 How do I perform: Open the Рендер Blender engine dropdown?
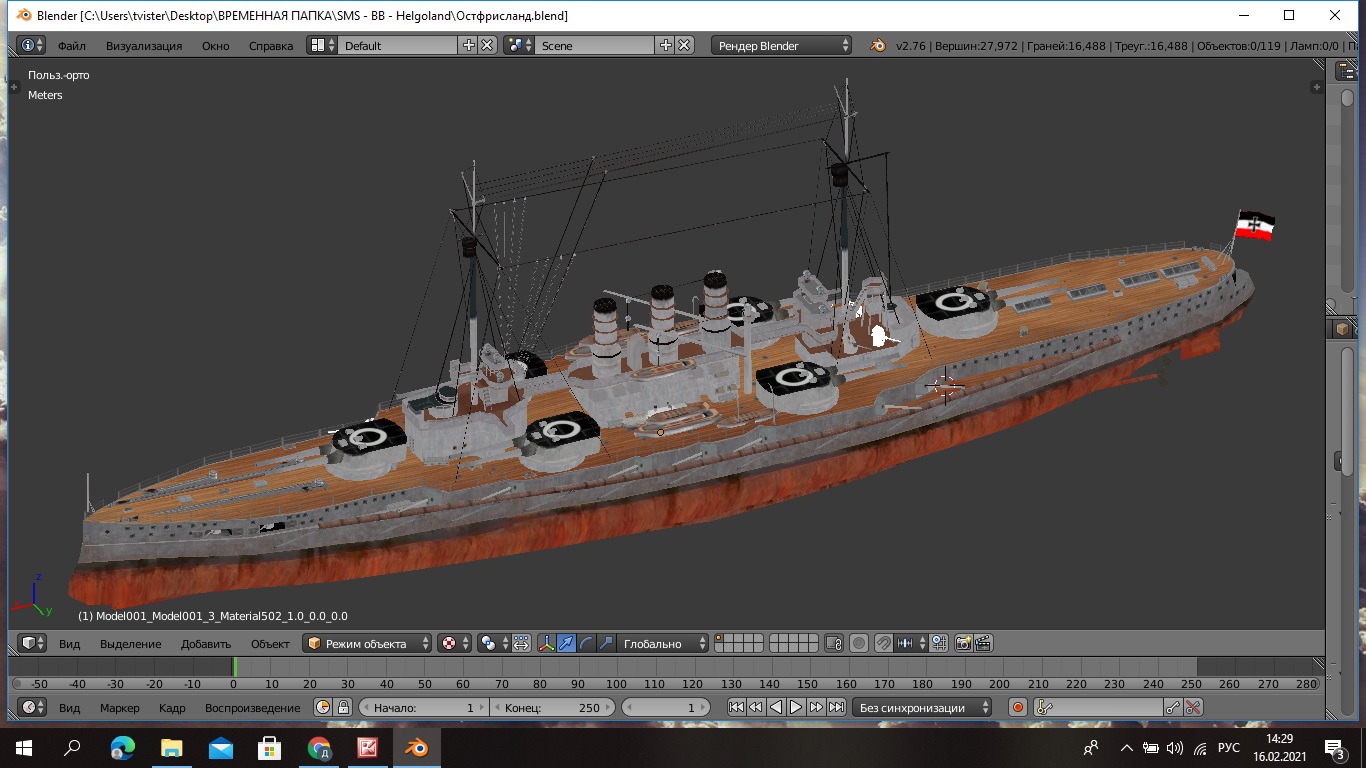[x=782, y=45]
